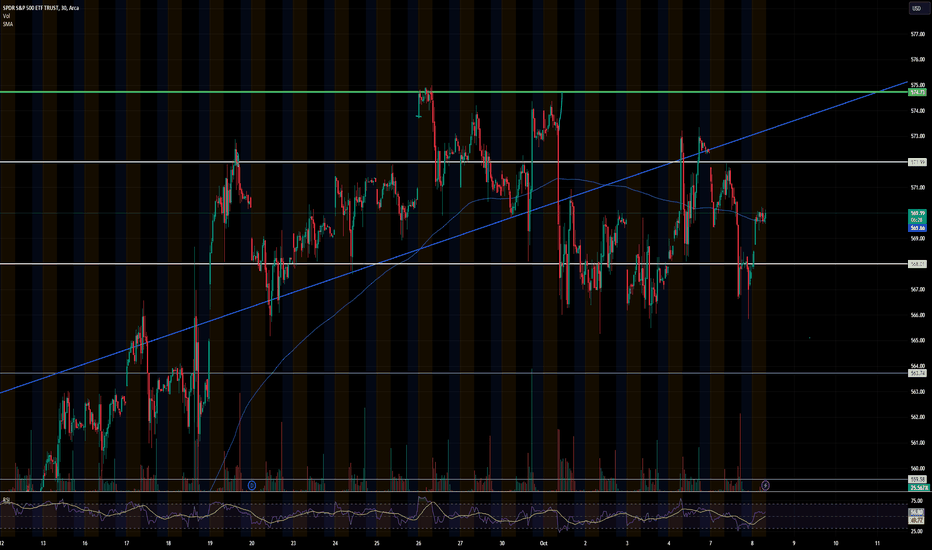Click the '11' date label on time axis
This screenshot has height=550, width=932.
[x=877, y=543]
